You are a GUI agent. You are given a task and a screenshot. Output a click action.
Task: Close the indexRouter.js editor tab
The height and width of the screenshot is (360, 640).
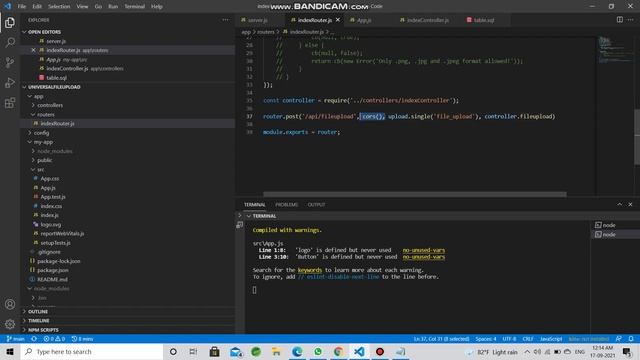pyautogui.click(x=338, y=20)
